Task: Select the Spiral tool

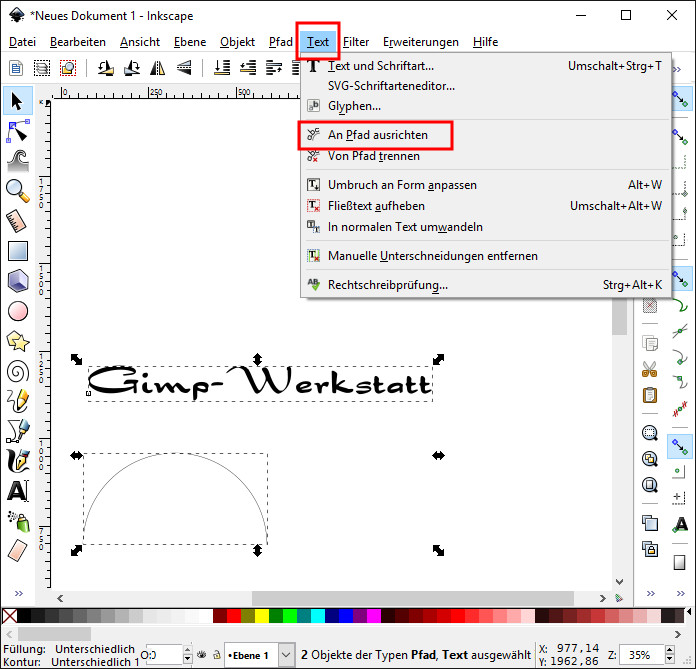Action: (x=18, y=371)
